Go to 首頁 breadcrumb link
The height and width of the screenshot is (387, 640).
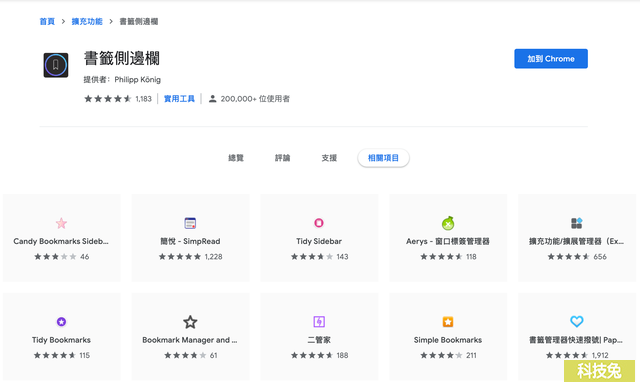point(47,21)
